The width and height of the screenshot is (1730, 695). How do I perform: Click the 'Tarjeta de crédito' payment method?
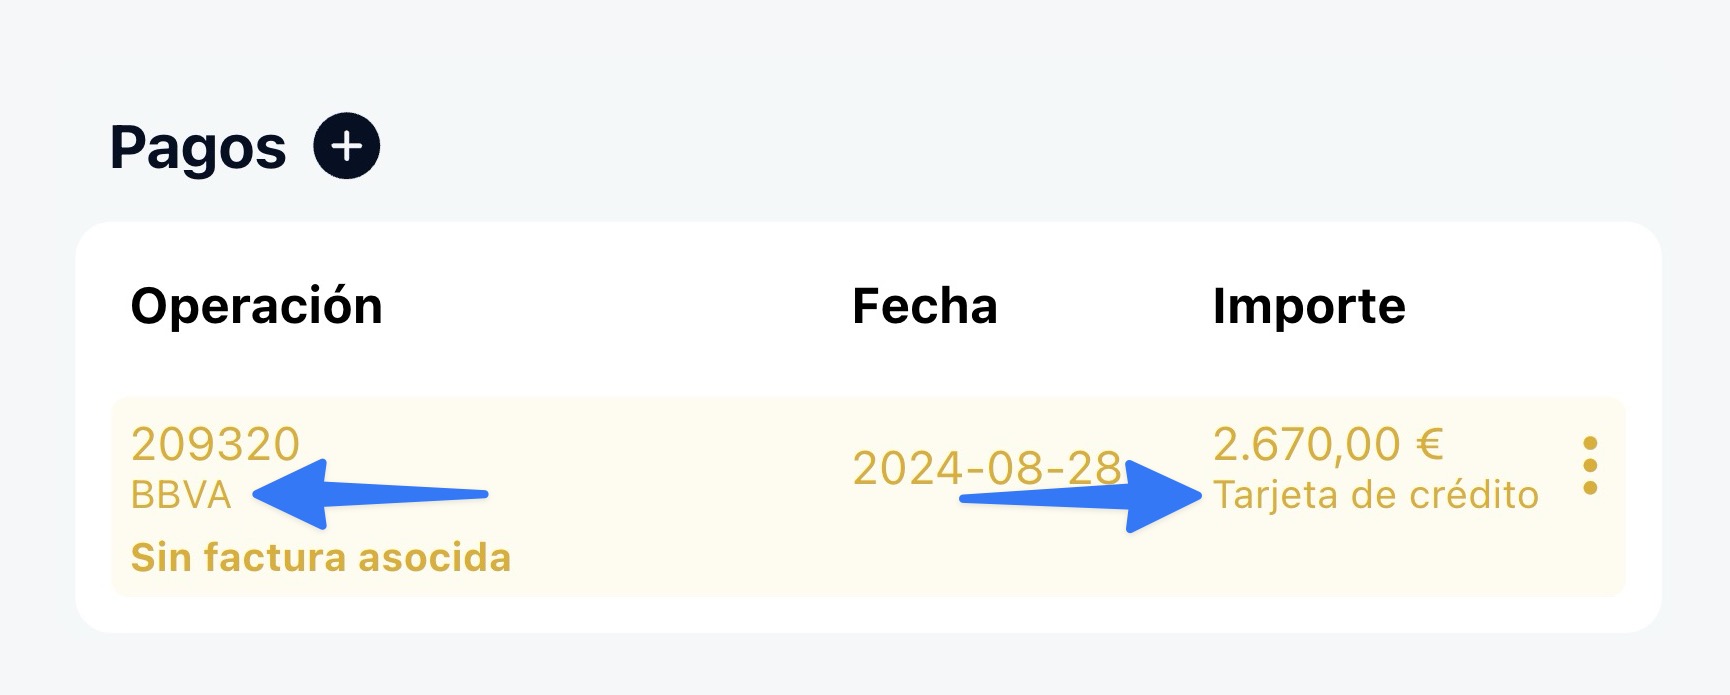point(1375,495)
